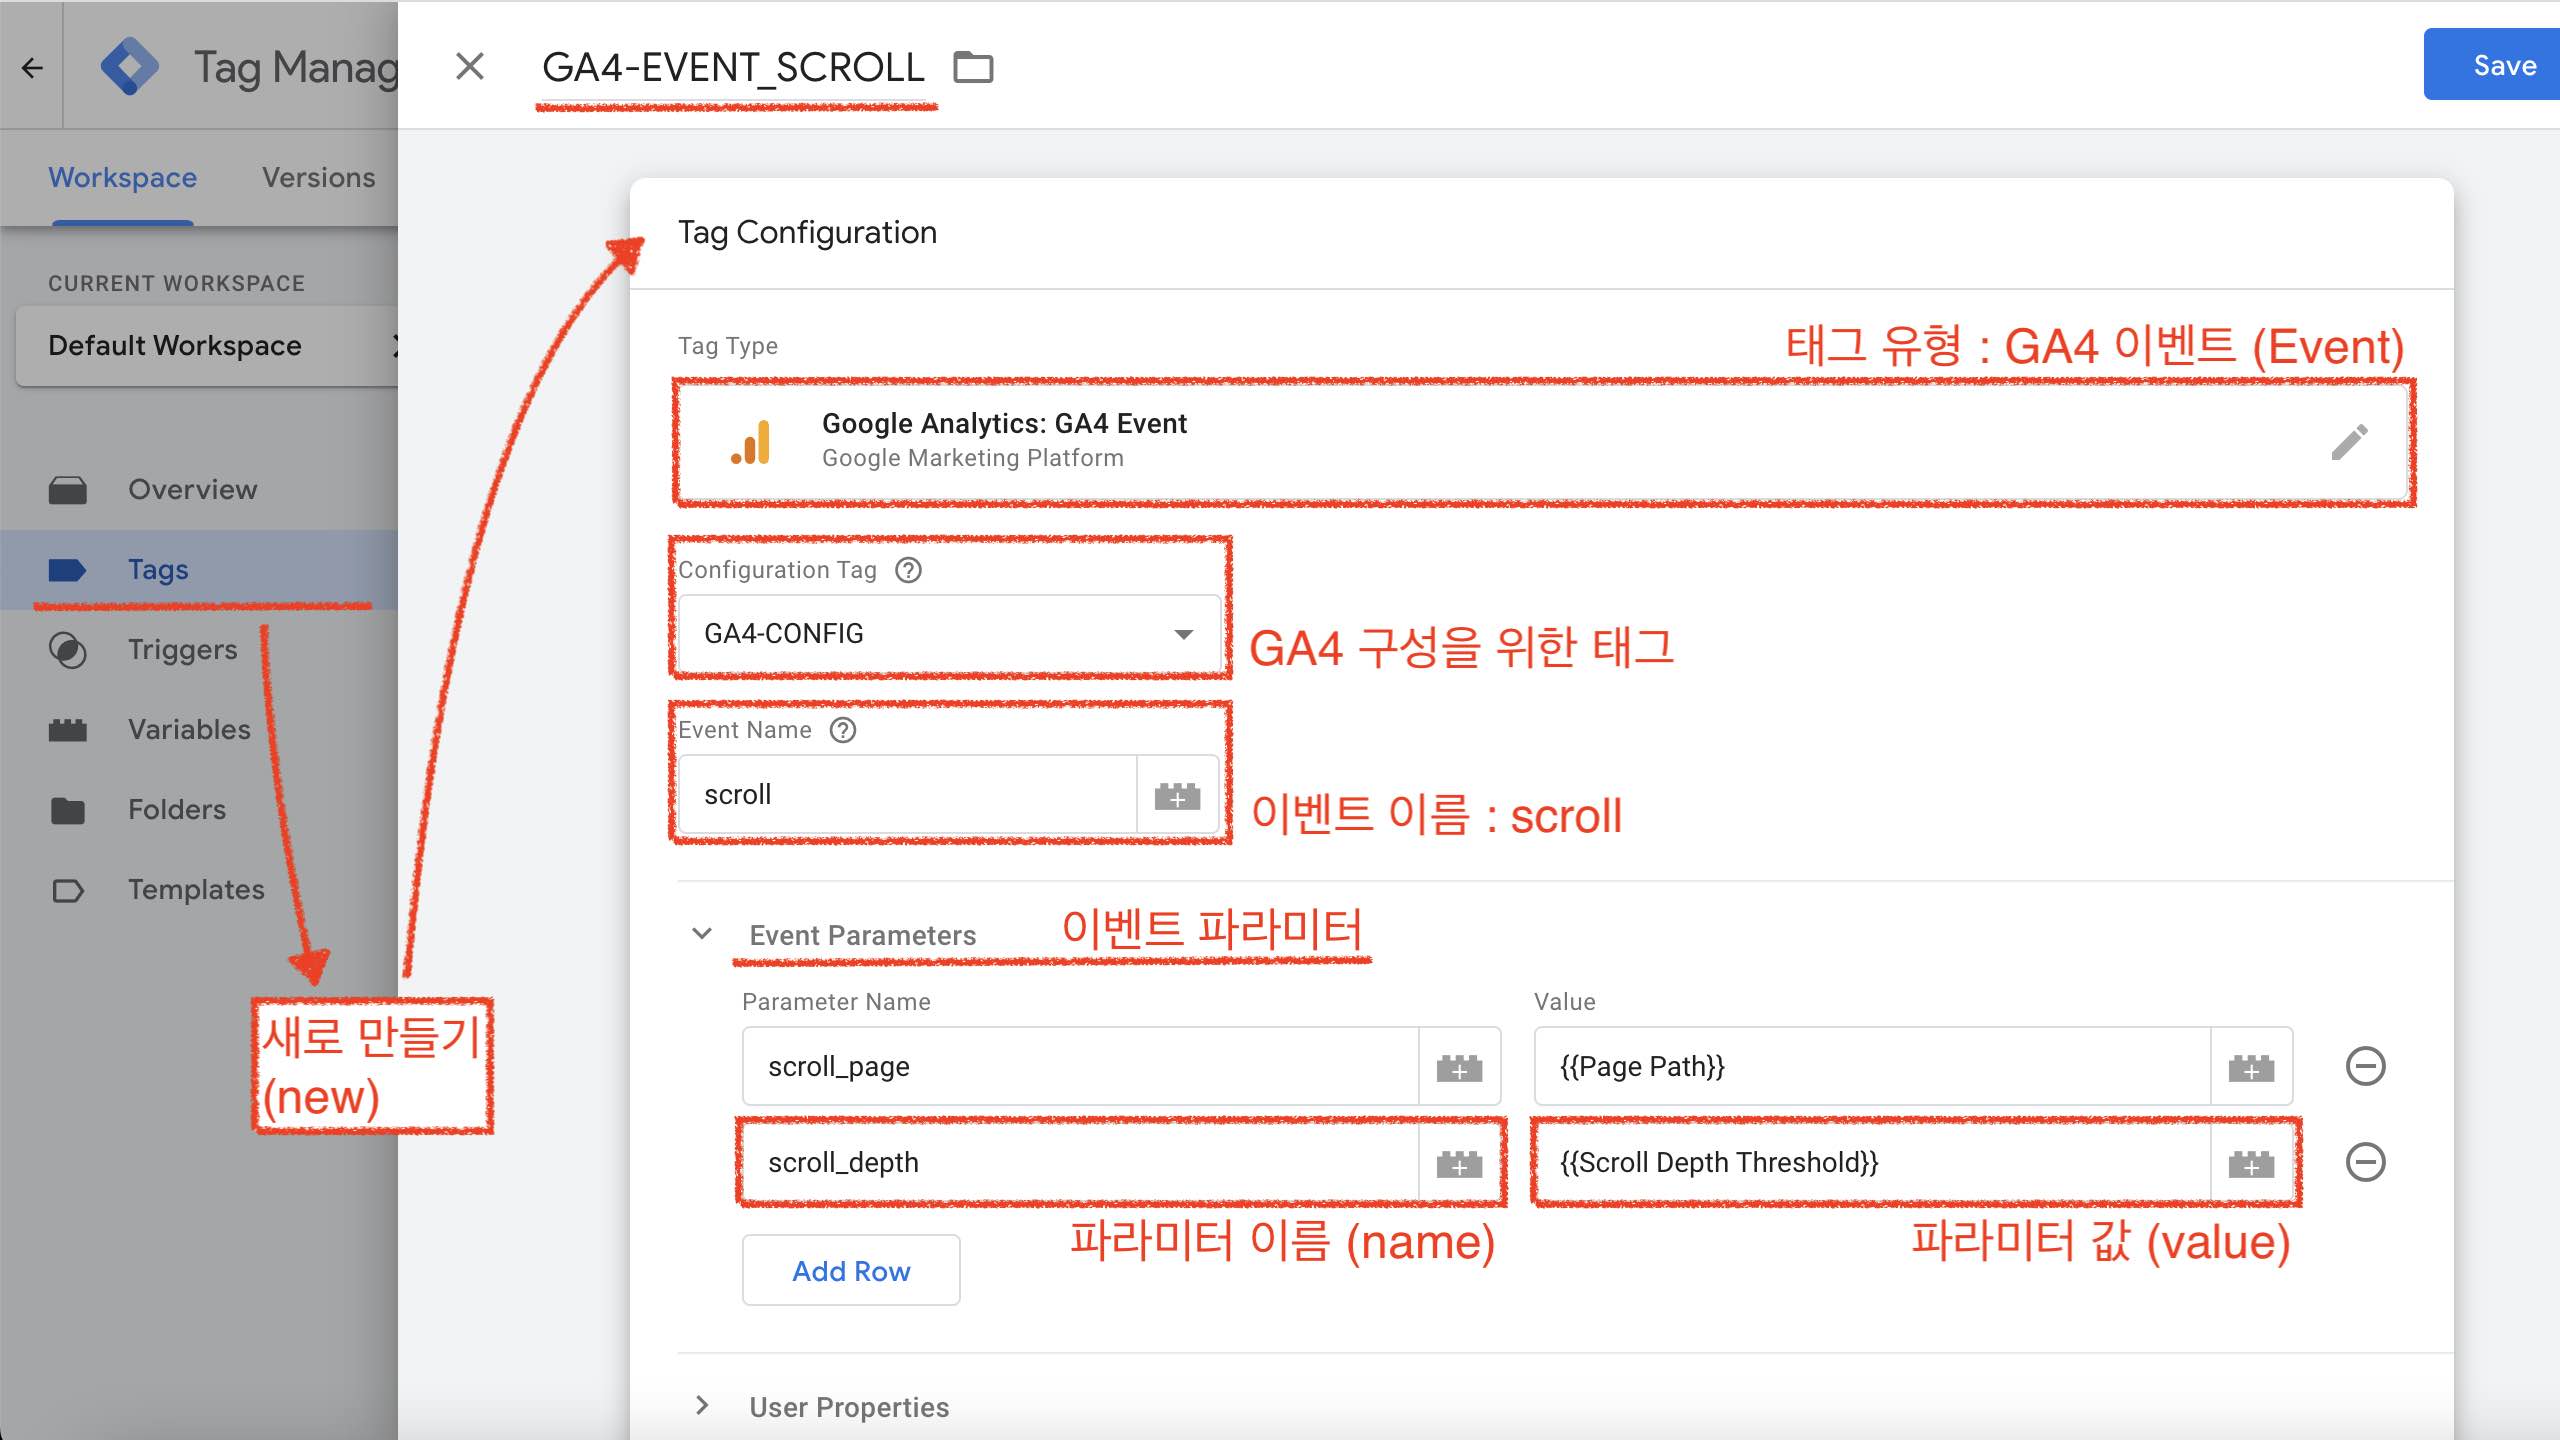2560x1440 pixels.
Task: Switch to the Workspace tab
Action: [x=121, y=177]
